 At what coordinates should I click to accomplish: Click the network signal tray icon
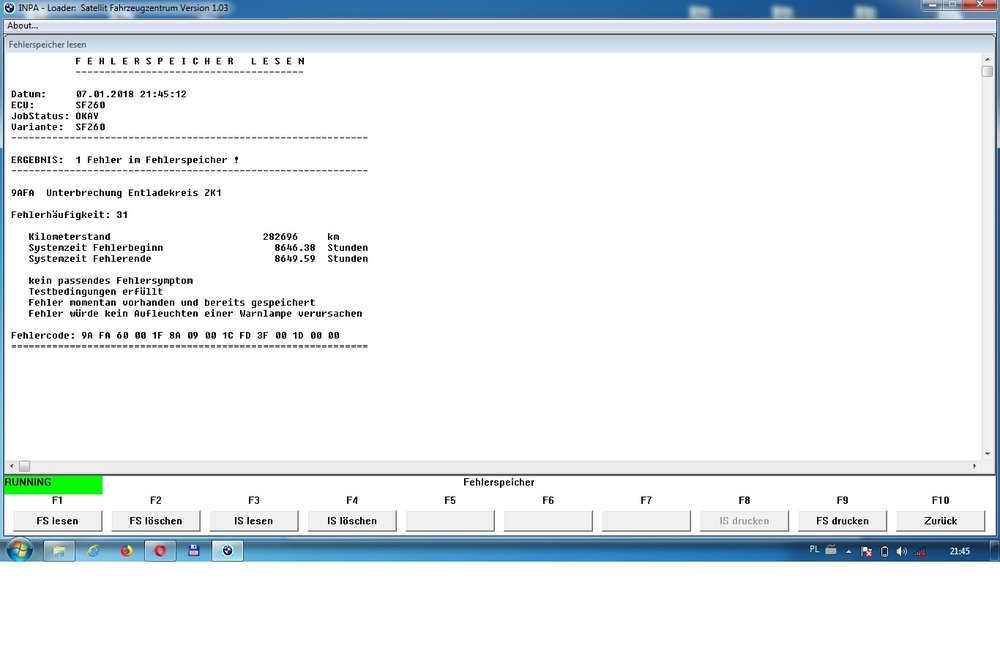tap(919, 551)
